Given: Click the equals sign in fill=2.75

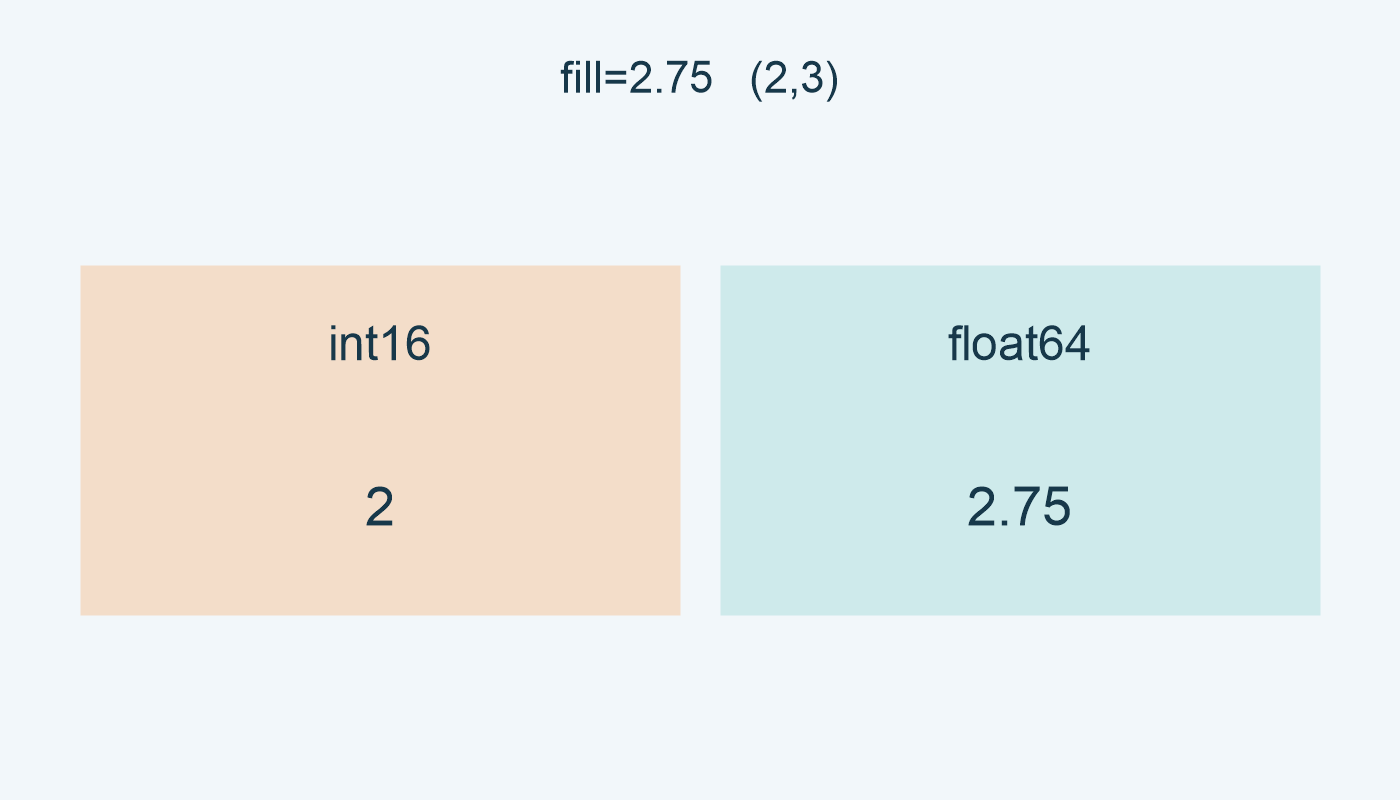Looking at the screenshot, I should (x=615, y=80).
